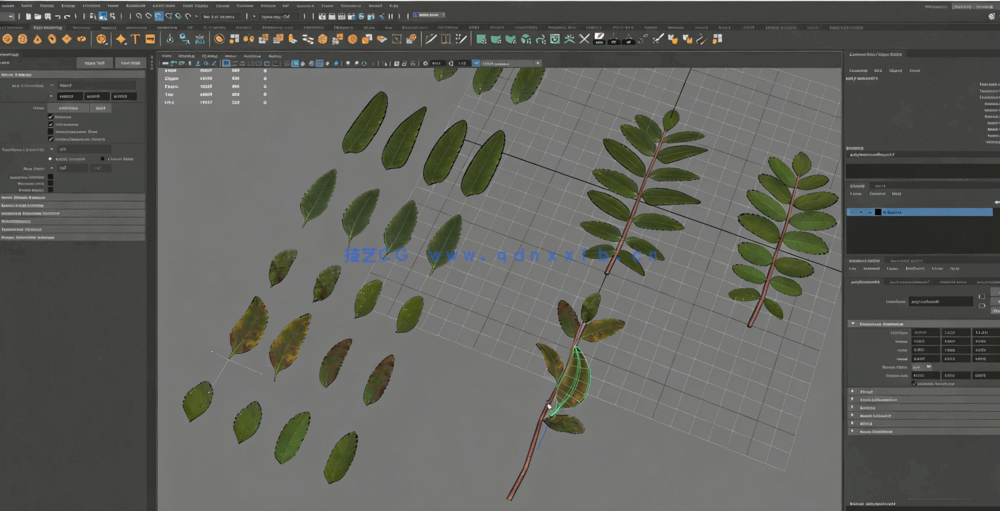Click the polygon sphere shelf icon
The height and width of the screenshot is (511, 1000).
8,39
